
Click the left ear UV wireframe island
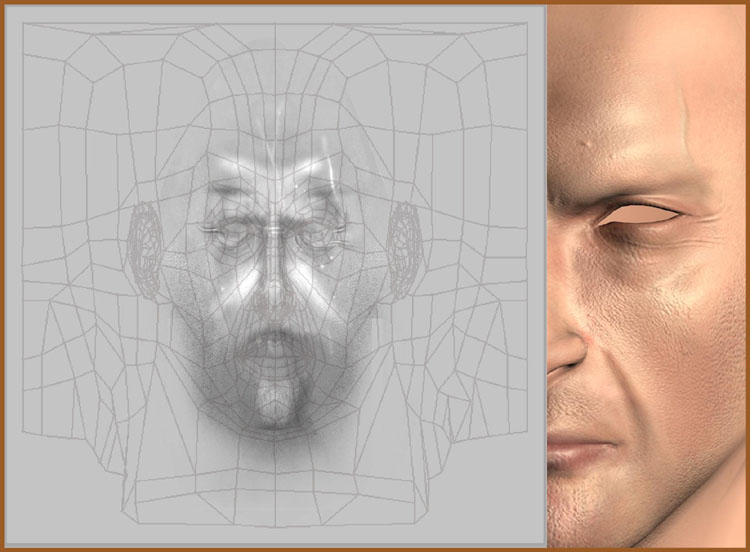(146, 249)
